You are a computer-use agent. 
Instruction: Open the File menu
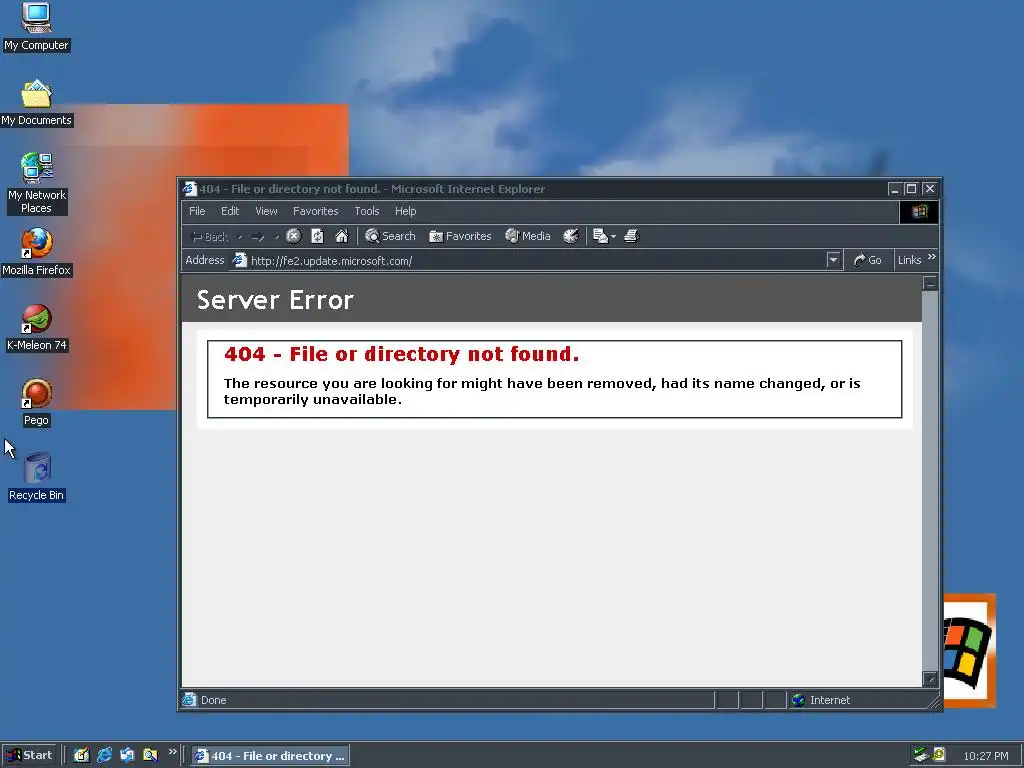[x=197, y=211]
